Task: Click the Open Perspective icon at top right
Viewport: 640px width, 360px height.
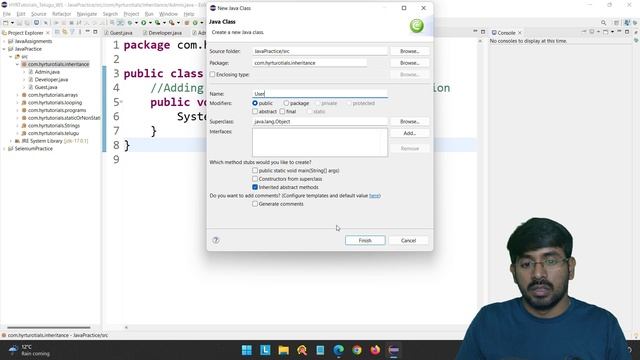Action: tap(617, 23)
